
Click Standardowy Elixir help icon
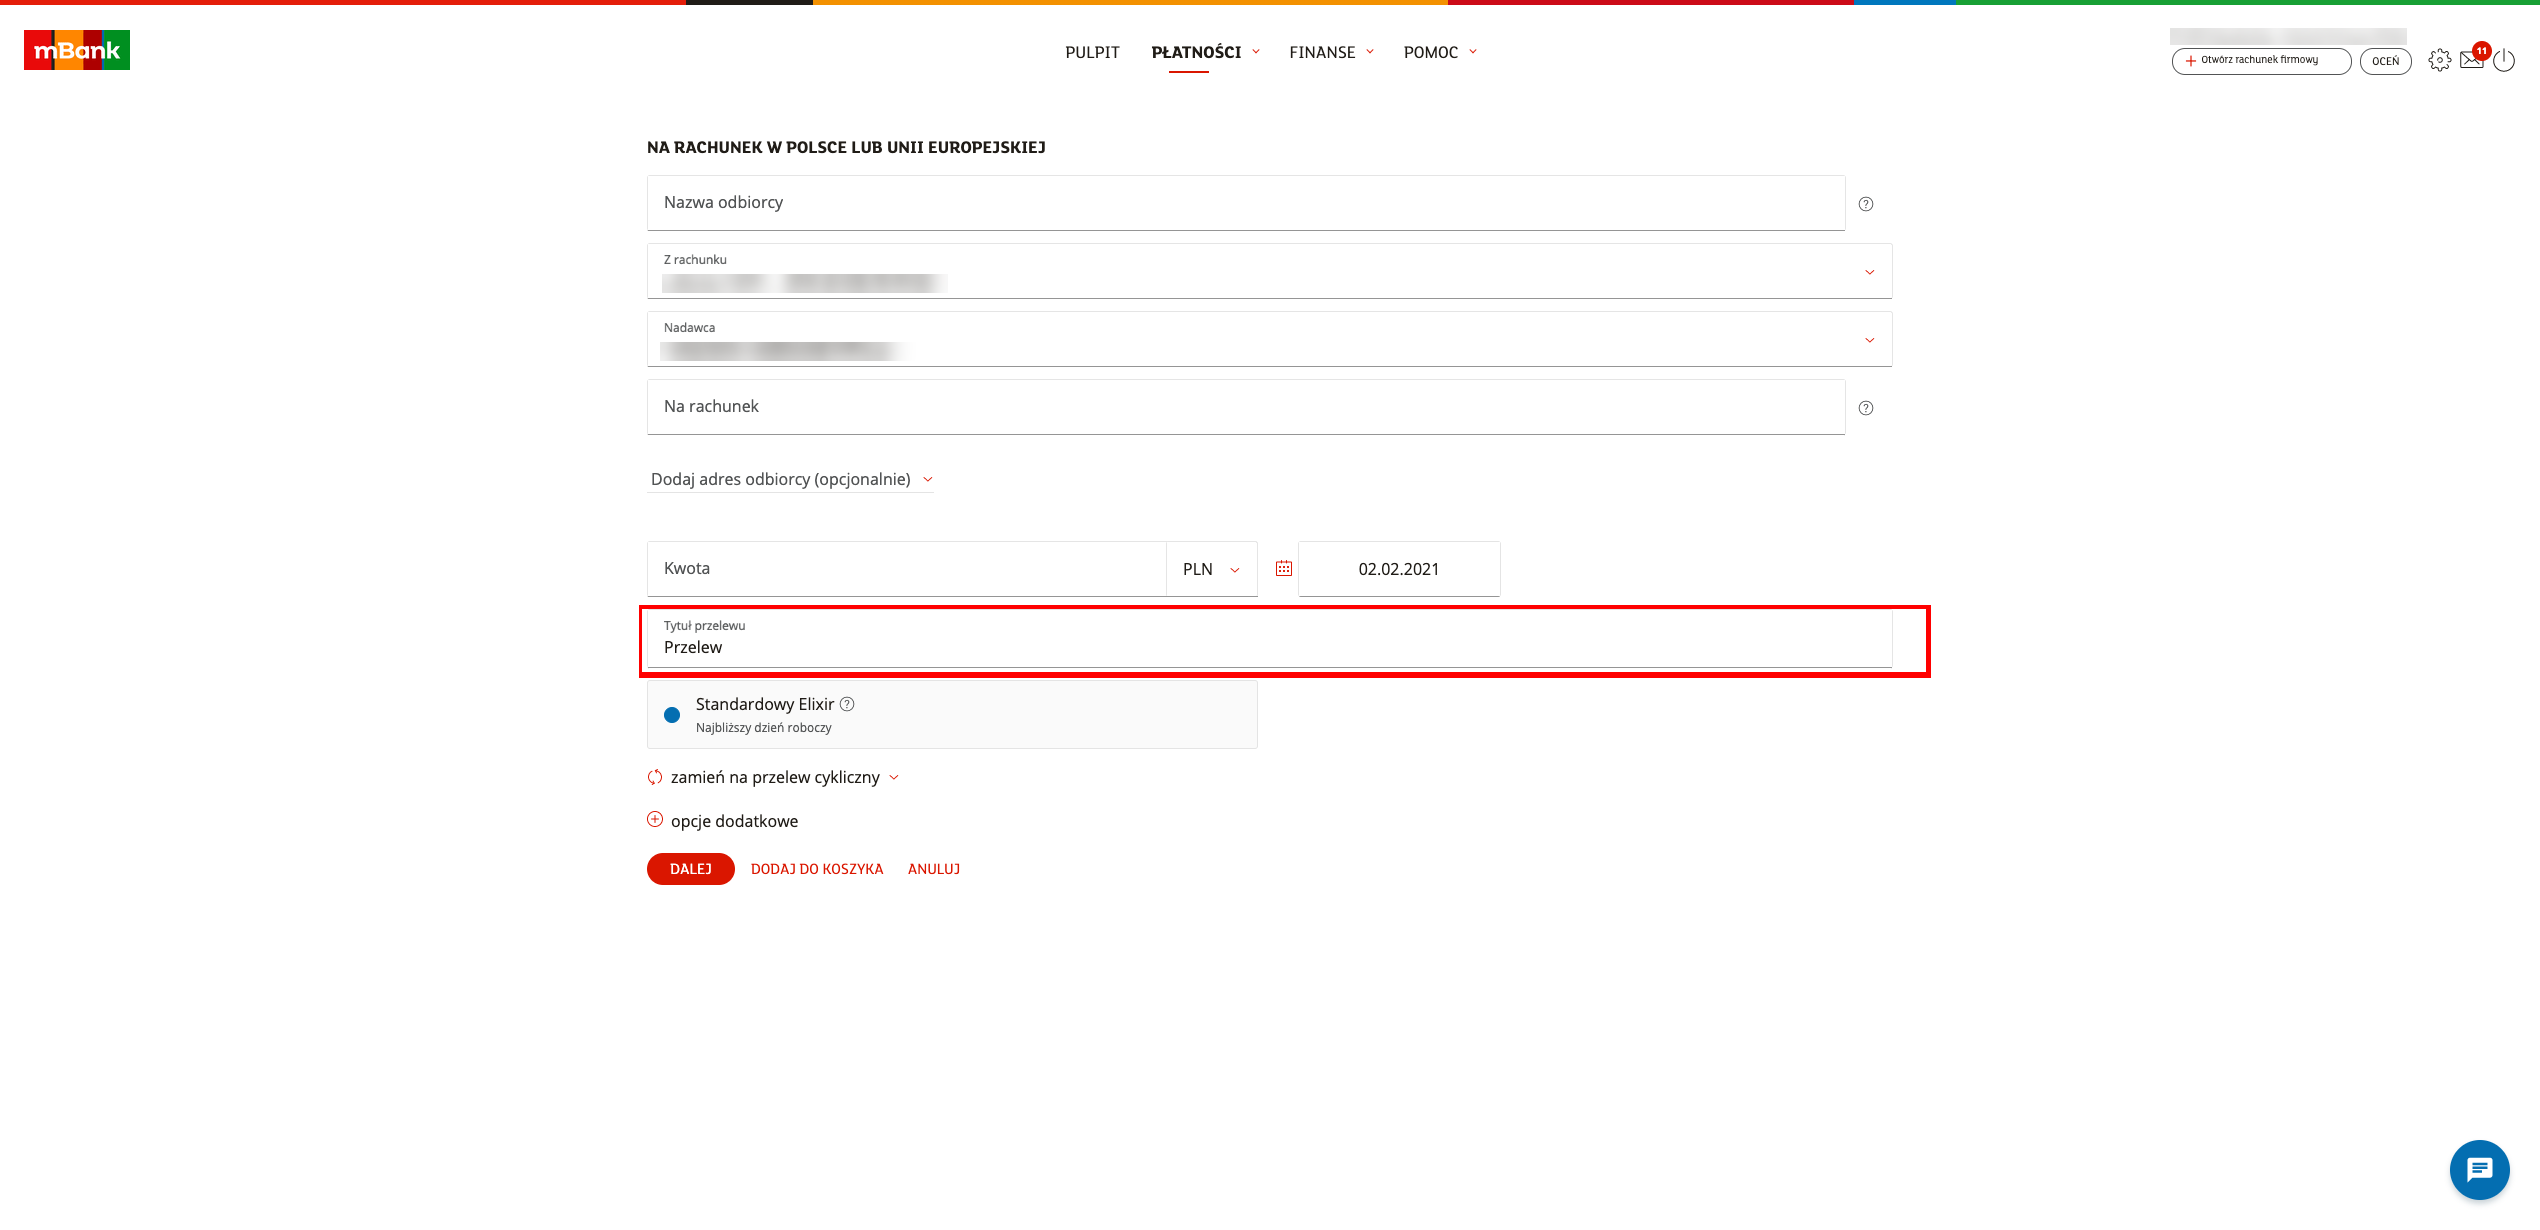[x=847, y=704]
